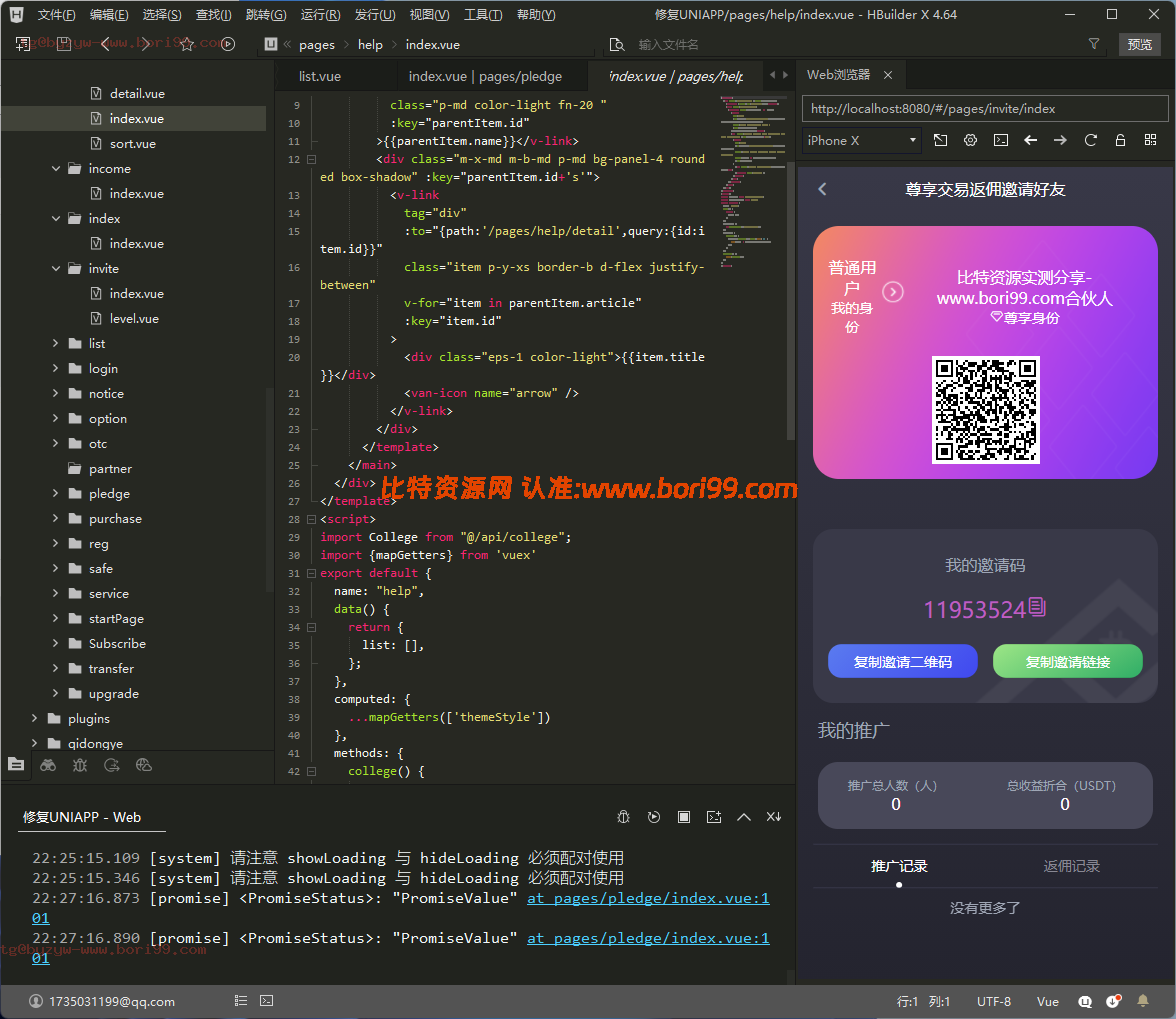Open browser in external window icon
The width and height of the screenshot is (1176, 1019).
[940, 140]
